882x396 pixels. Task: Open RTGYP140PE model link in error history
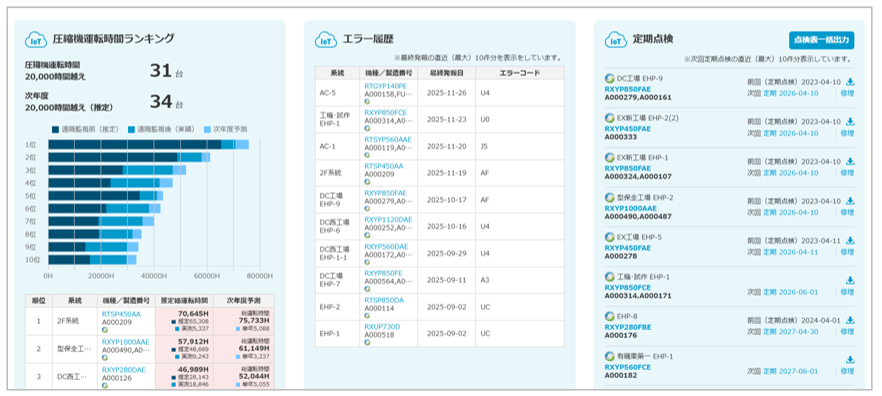[x=384, y=86]
